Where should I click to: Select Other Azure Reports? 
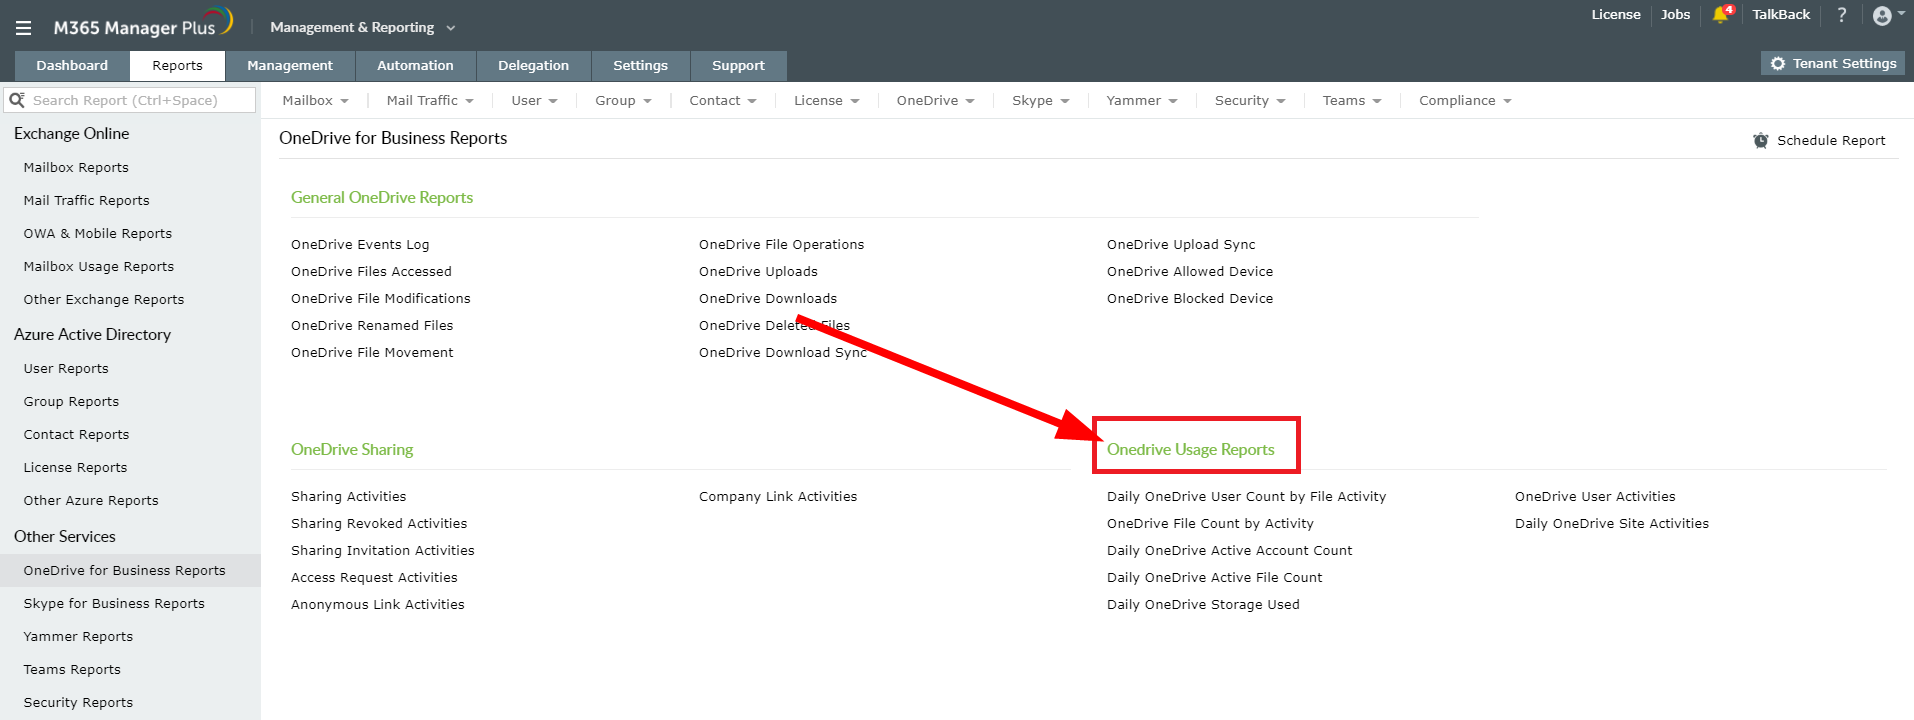pyautogui.click(x=91, y=501)
